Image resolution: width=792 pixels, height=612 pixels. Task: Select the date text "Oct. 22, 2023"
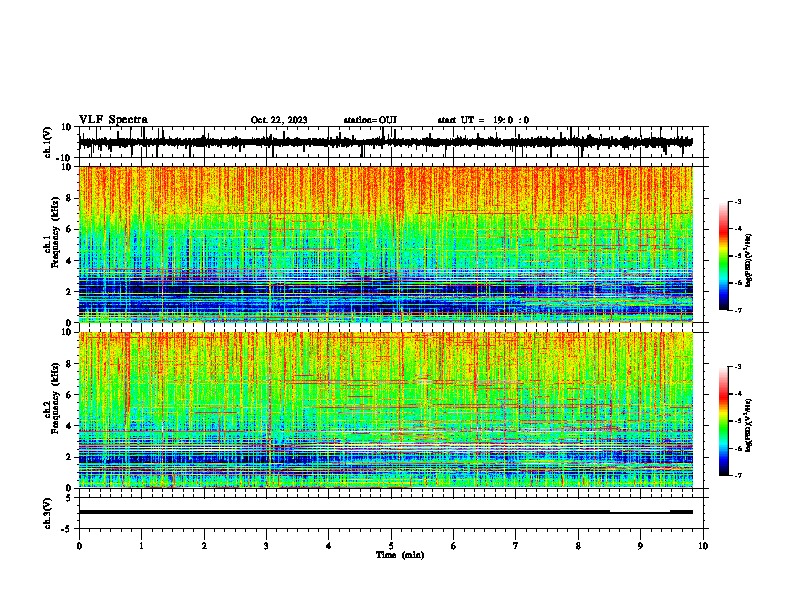tap(279, 120)
